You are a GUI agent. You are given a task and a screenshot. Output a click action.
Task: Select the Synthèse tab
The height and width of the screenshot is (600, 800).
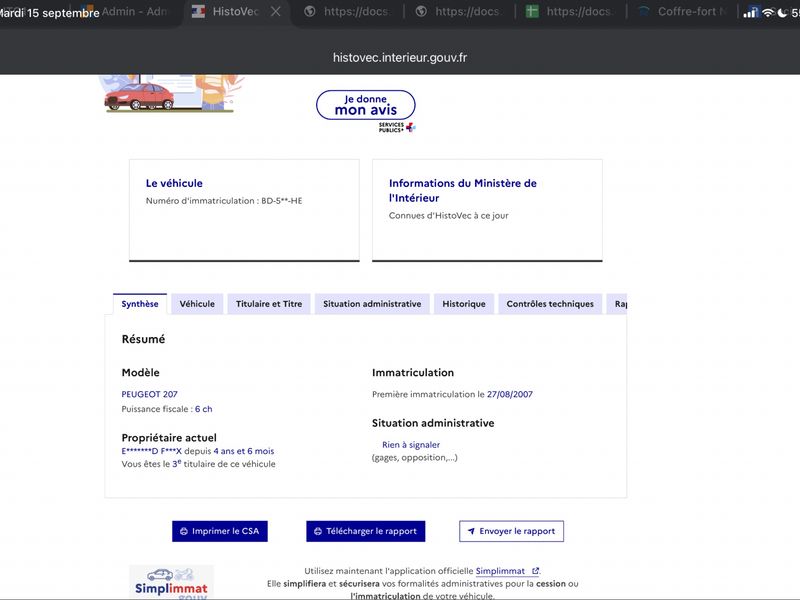point(140,304)
